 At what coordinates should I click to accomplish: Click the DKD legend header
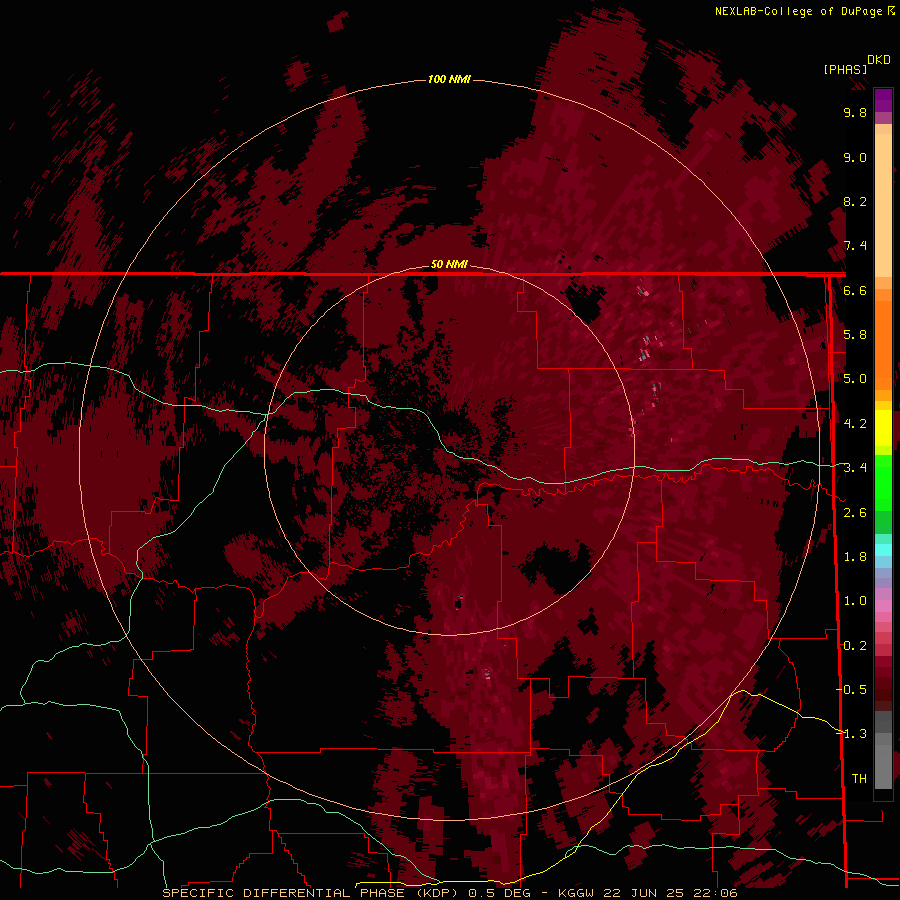878,60
